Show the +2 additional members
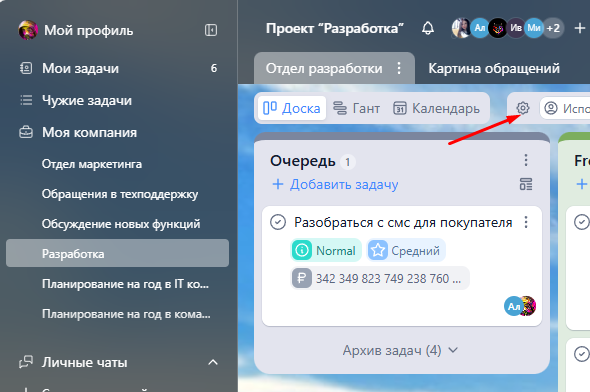The height and width of the screenshot is (392, 590). [x=553, y=28]
